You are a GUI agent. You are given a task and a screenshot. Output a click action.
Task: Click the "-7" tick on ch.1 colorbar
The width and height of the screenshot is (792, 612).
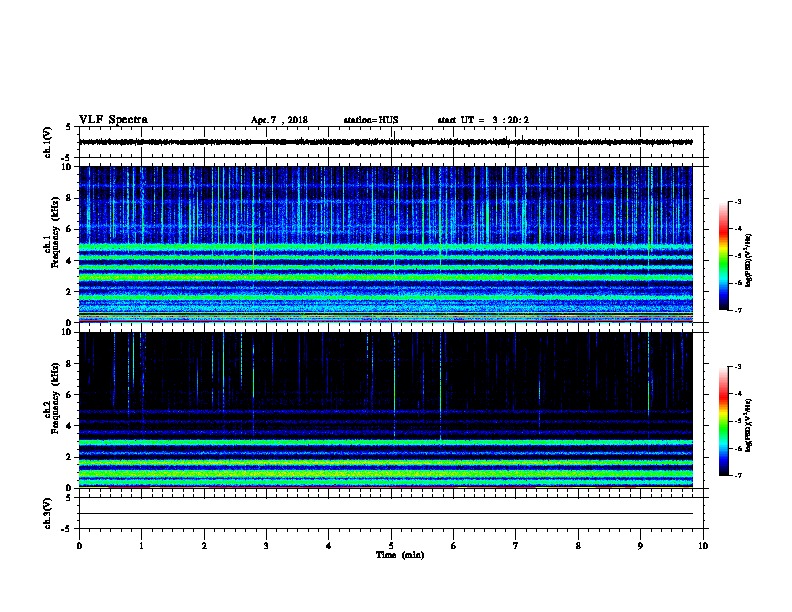[x=737, y=311]
